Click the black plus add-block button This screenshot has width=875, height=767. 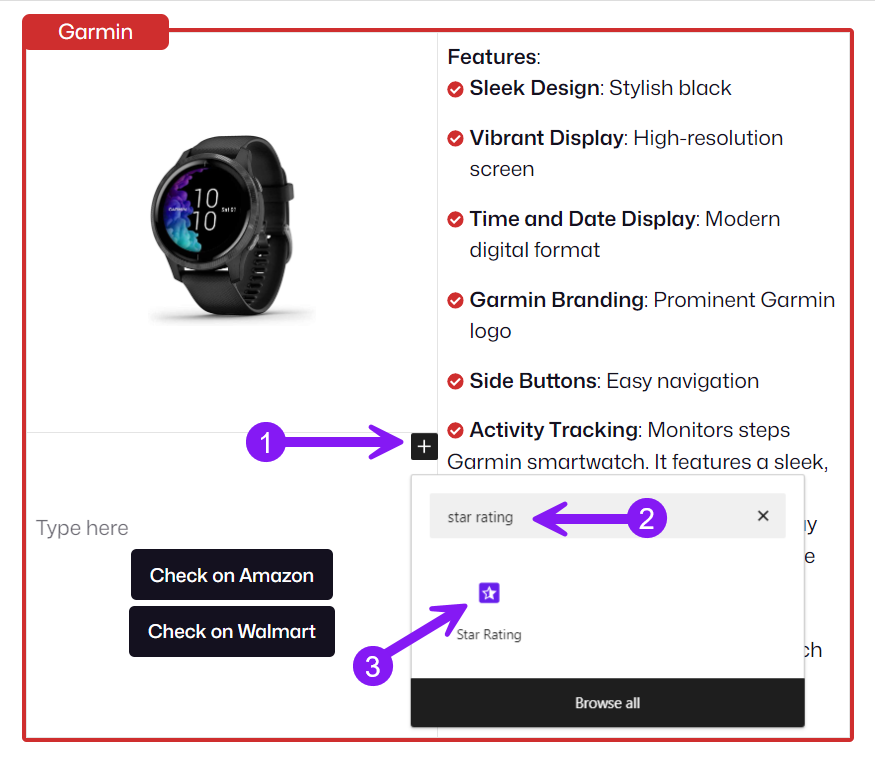(x=424, y=446)
